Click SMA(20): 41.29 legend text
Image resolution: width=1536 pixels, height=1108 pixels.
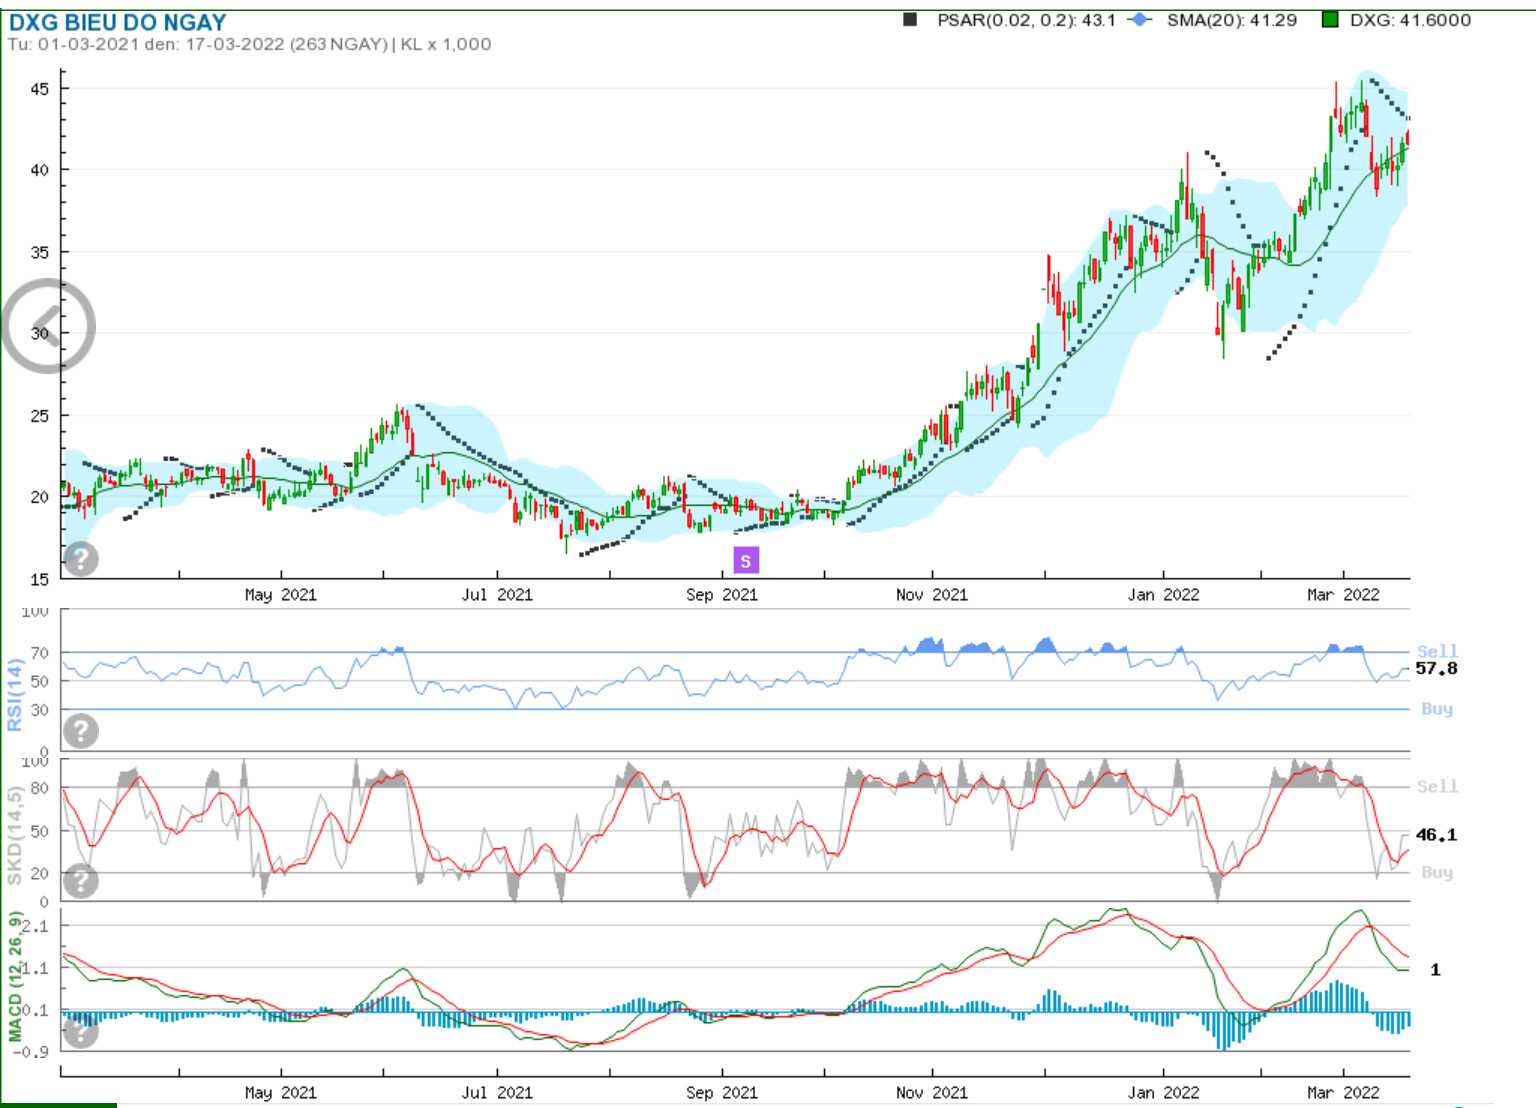(x=1232, y=20)
